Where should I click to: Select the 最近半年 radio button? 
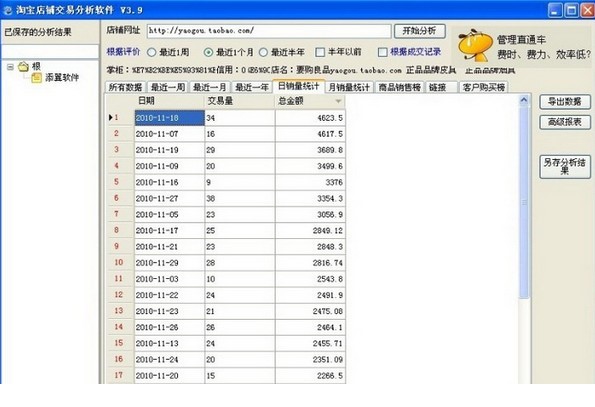point(263,52)
